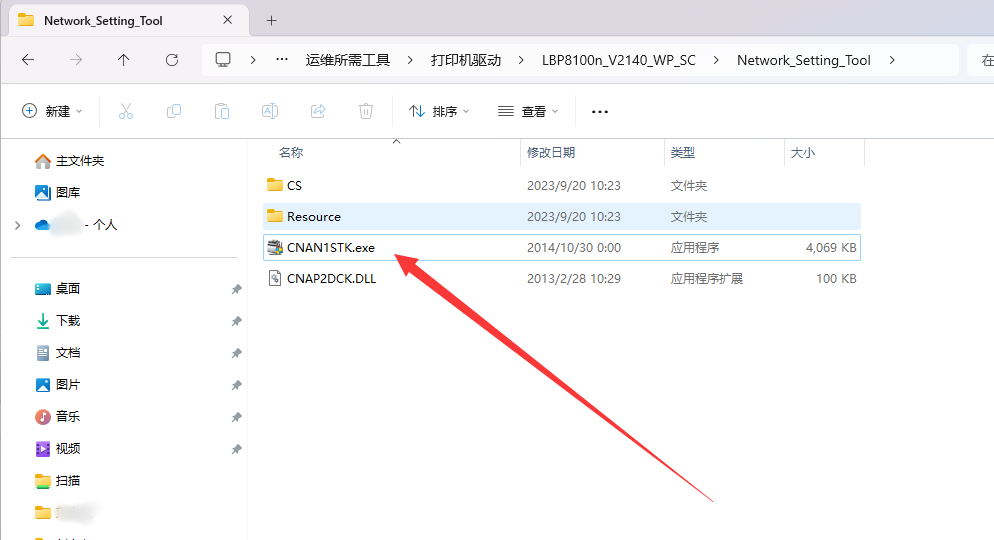Screen dimensions: 994x540
Task: Click the CS folder icon
Action: (x=274, y=185)
